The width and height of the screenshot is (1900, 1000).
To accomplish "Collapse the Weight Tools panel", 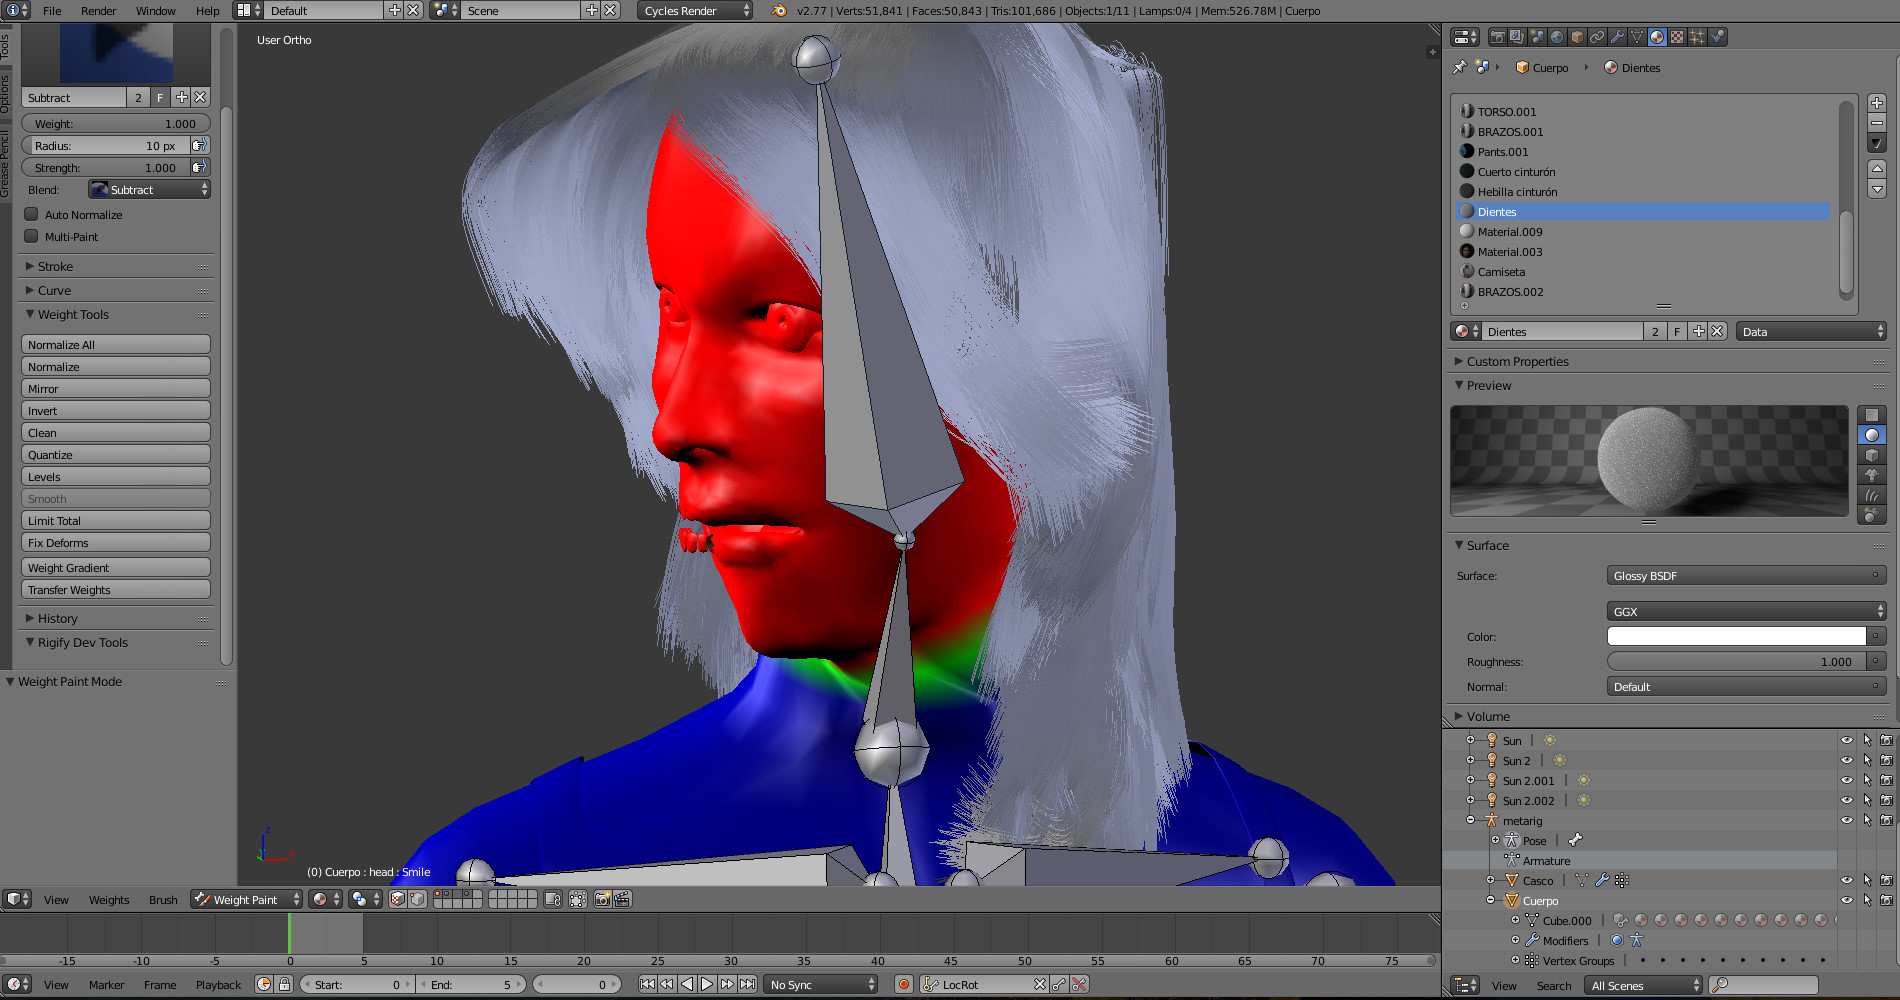I will coord(118,314).
